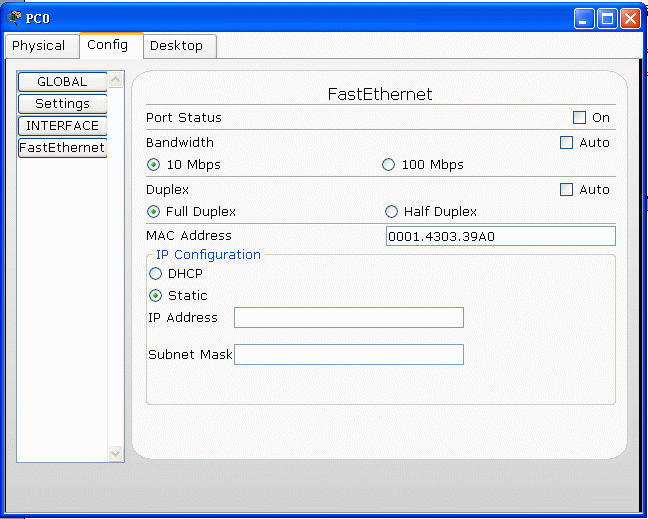
Task: Click the GLOBAL section button
Action: tap(62, 82)
